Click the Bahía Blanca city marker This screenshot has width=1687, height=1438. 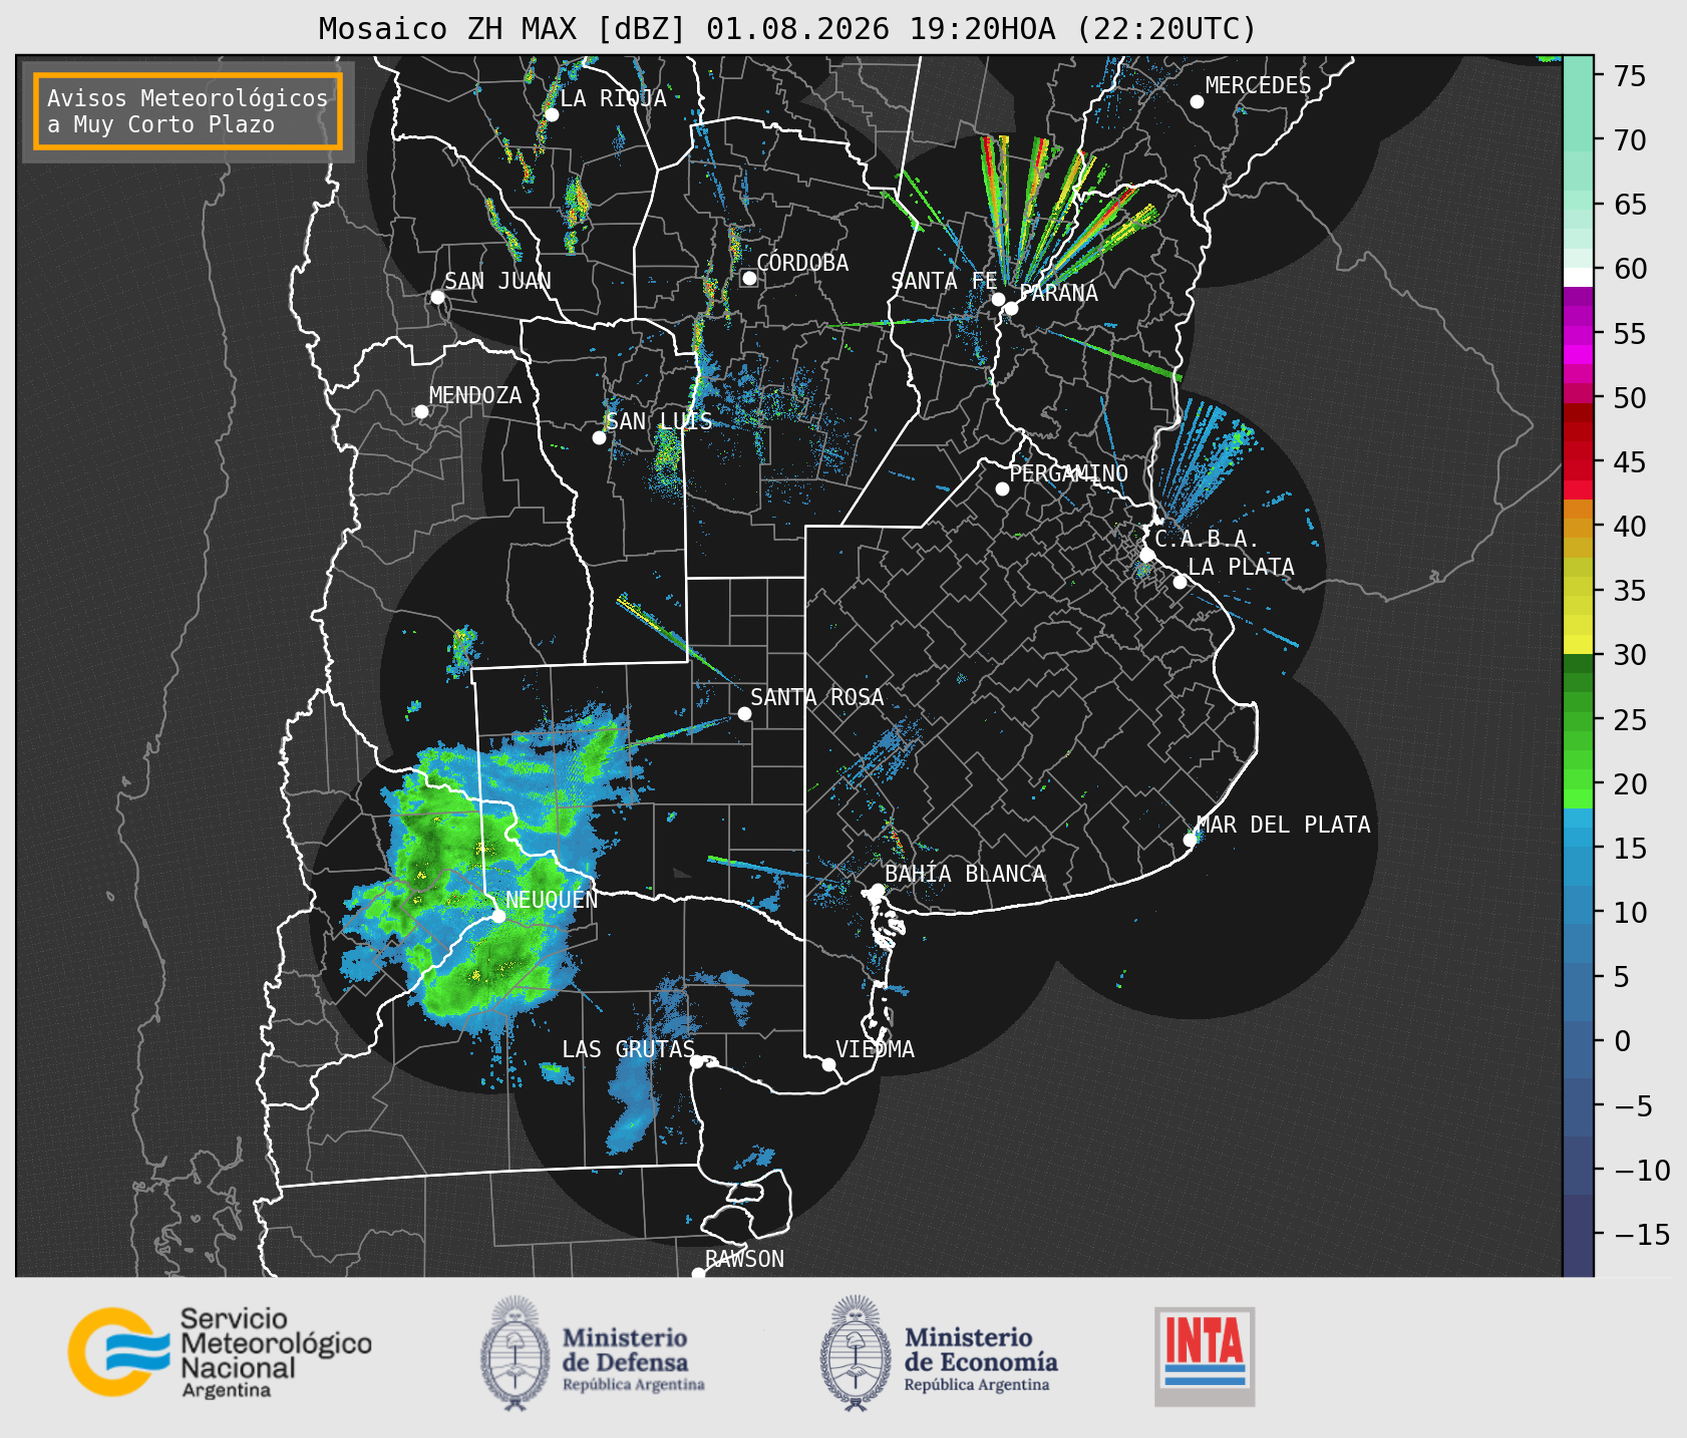tap(877, 890)
